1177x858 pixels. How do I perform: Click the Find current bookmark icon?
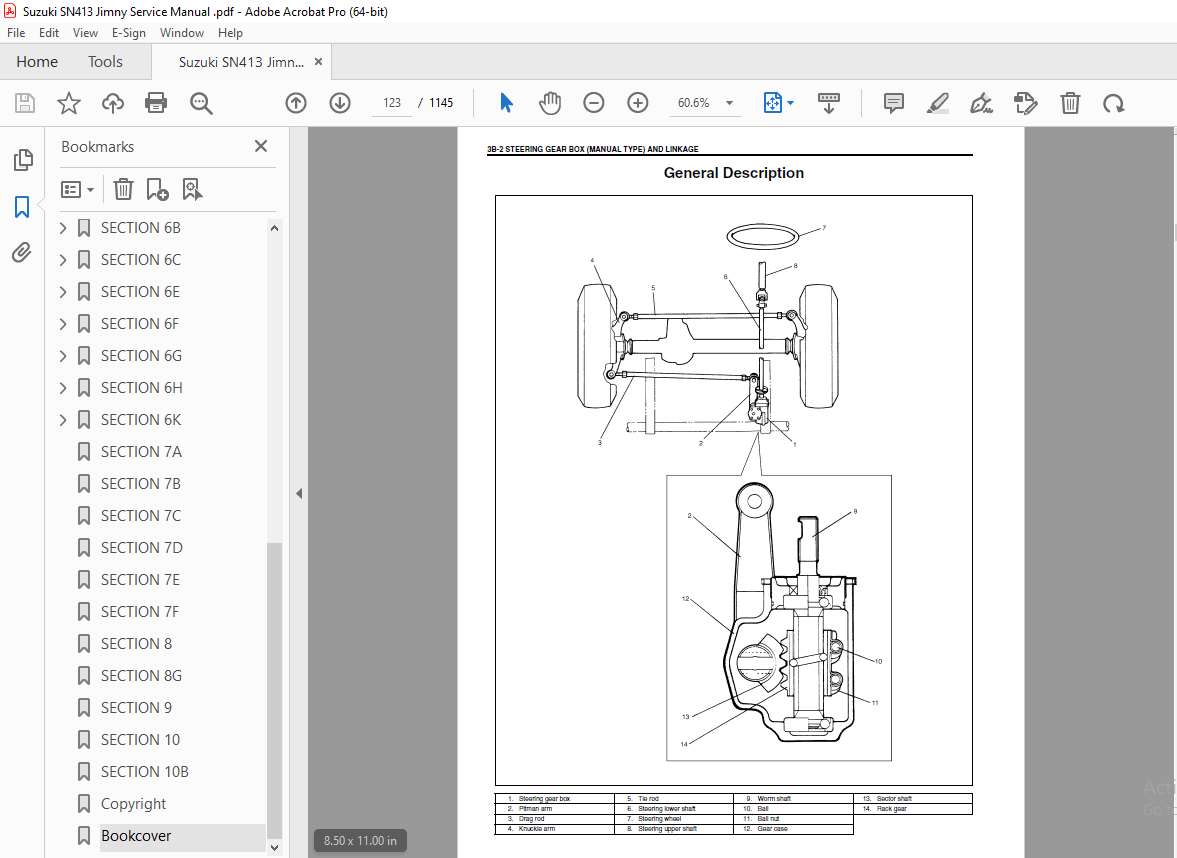click(192, 189)
